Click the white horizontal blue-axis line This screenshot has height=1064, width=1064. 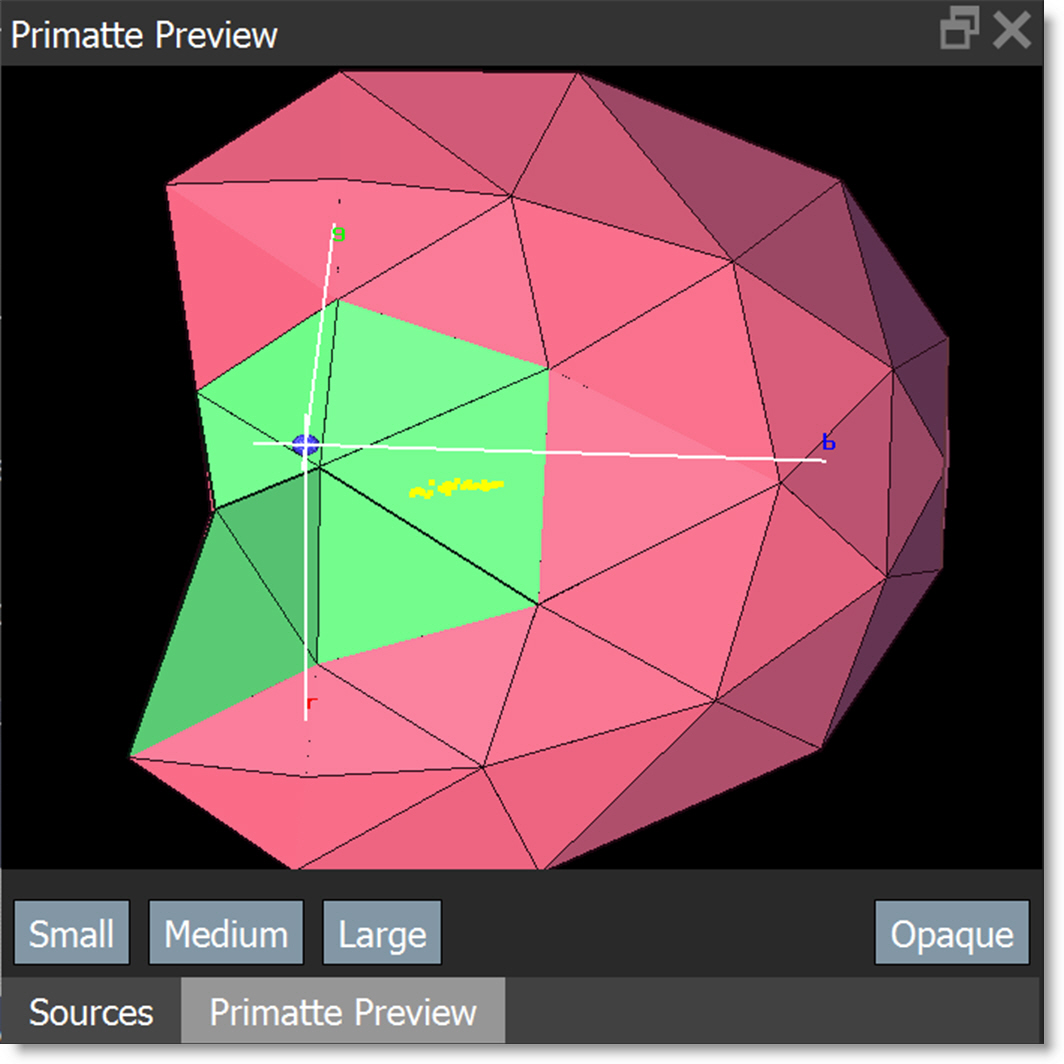600,452
